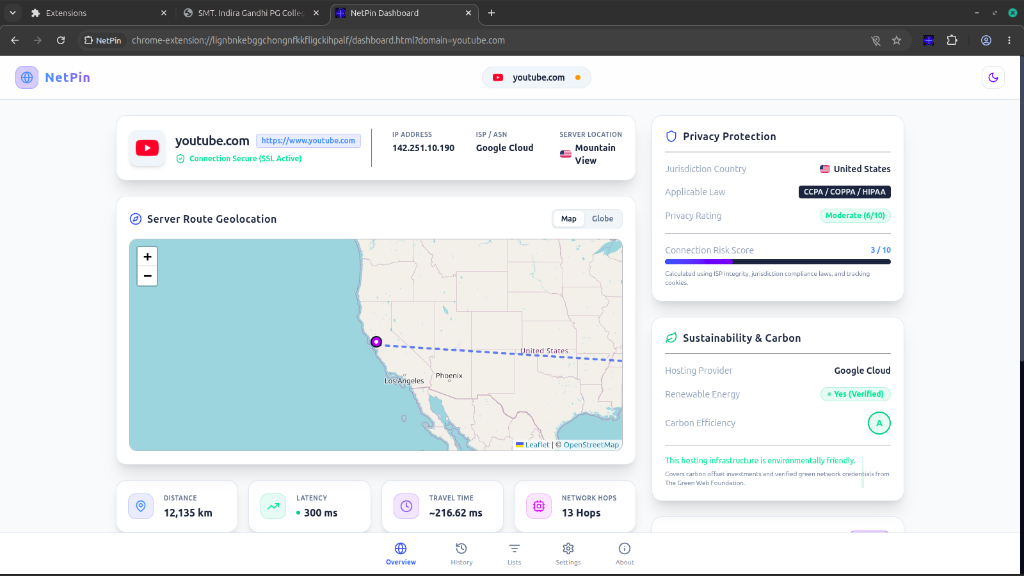Open the https://www.youtube.com link
Screen dimensions: 1024x576
pyautogui.click(x=308, y=140)
